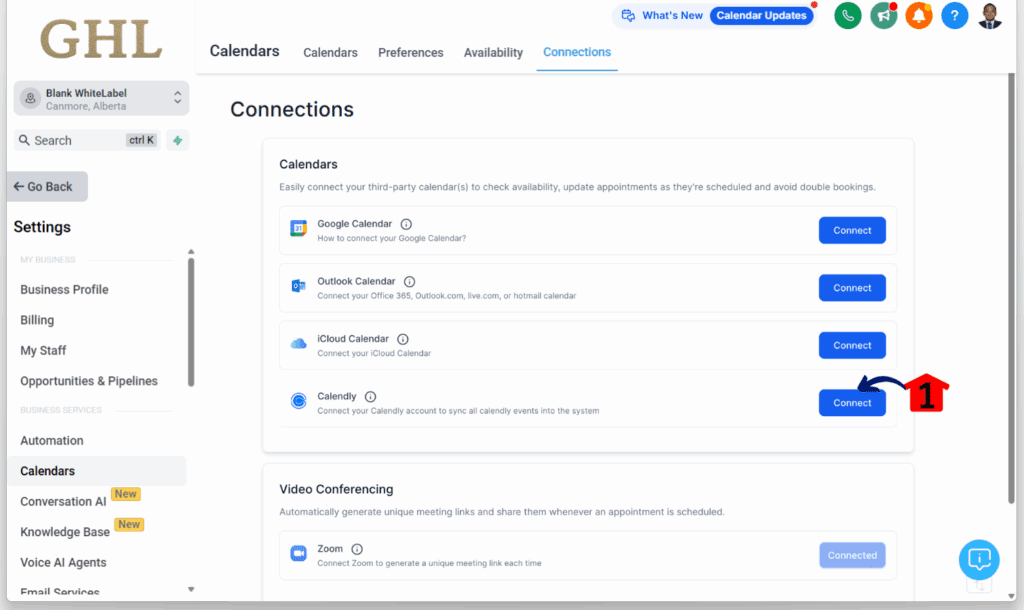1024x610 pixels.
Task: Open the Blank WhiteLabel location switcher
Action: [101, 99]
